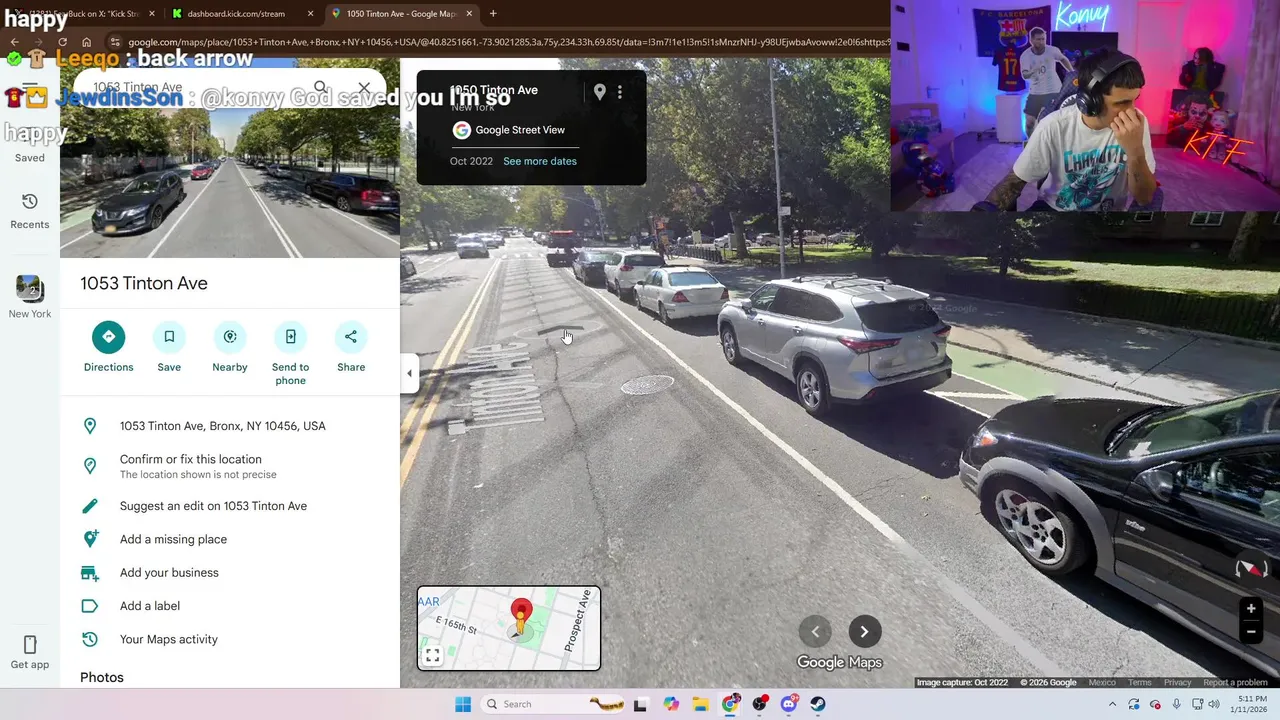Click the Windows taskbar Search box
Image resolution: width=1280 pixels, height=720 pixels.
tap(550, 704)
